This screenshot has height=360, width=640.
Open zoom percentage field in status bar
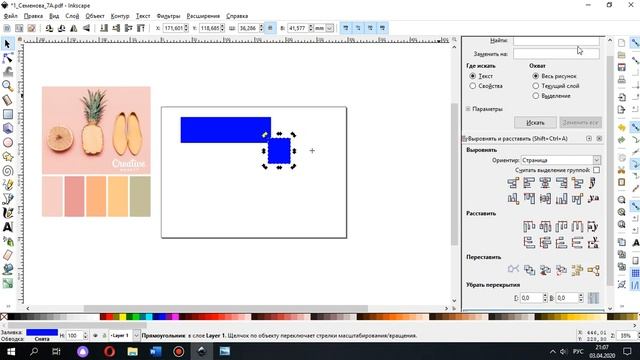pyautogui.click(x=626, y=336)
